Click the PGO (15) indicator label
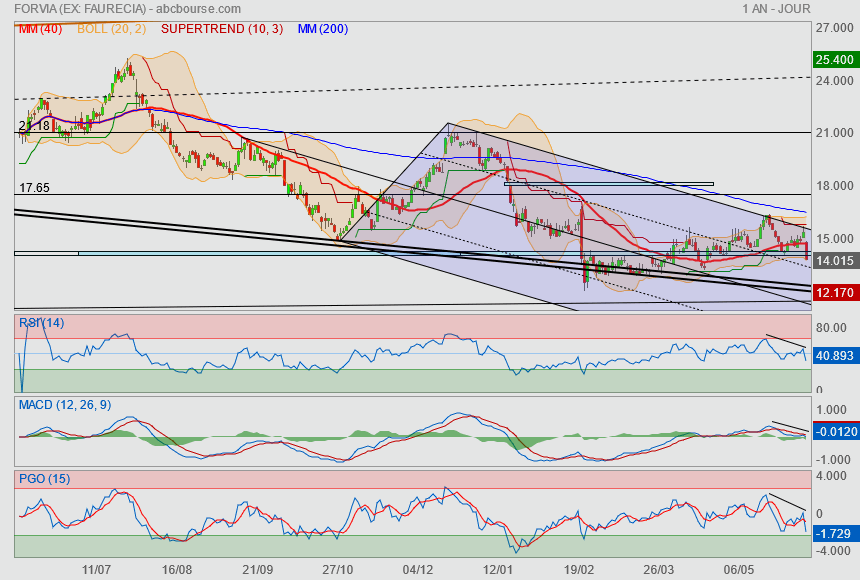 (x=44, y=478)
